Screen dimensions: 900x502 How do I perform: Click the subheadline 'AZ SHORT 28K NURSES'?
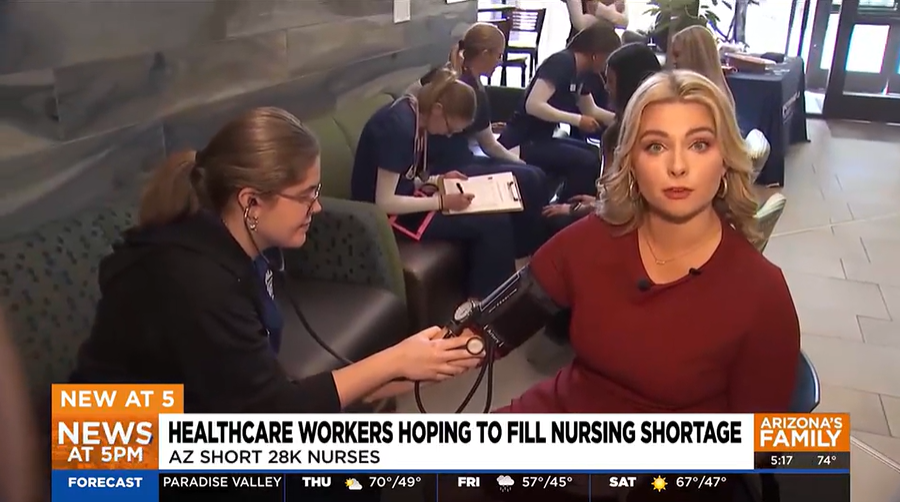point(274,457)
